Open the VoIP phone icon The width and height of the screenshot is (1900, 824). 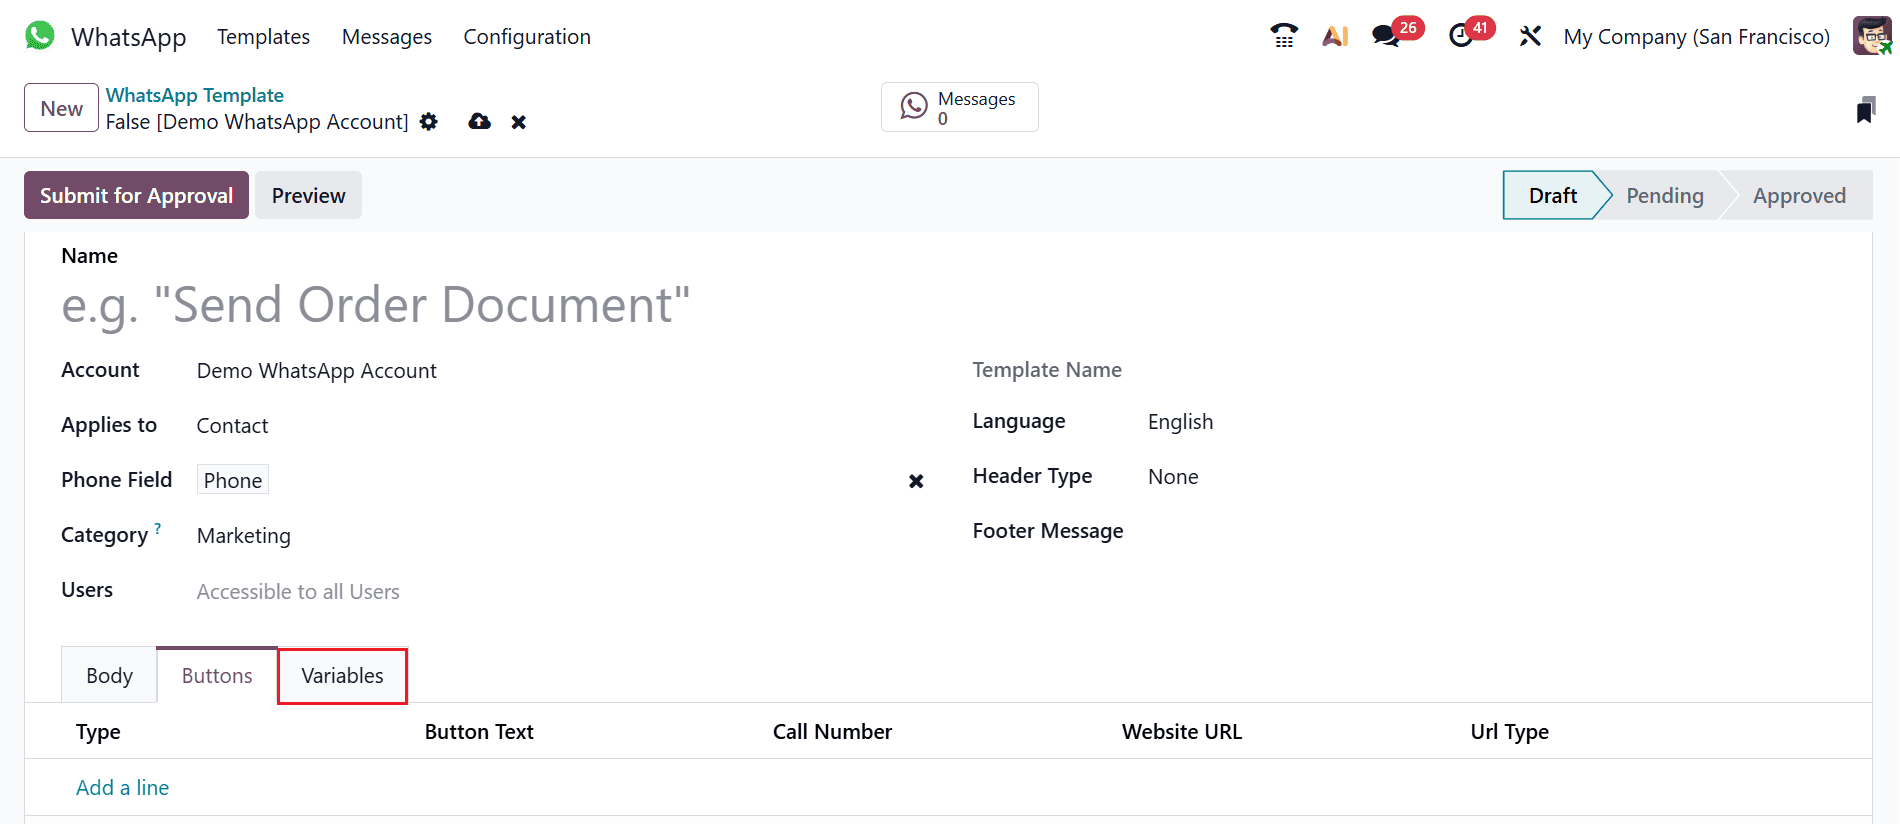tap(1284, 36)
